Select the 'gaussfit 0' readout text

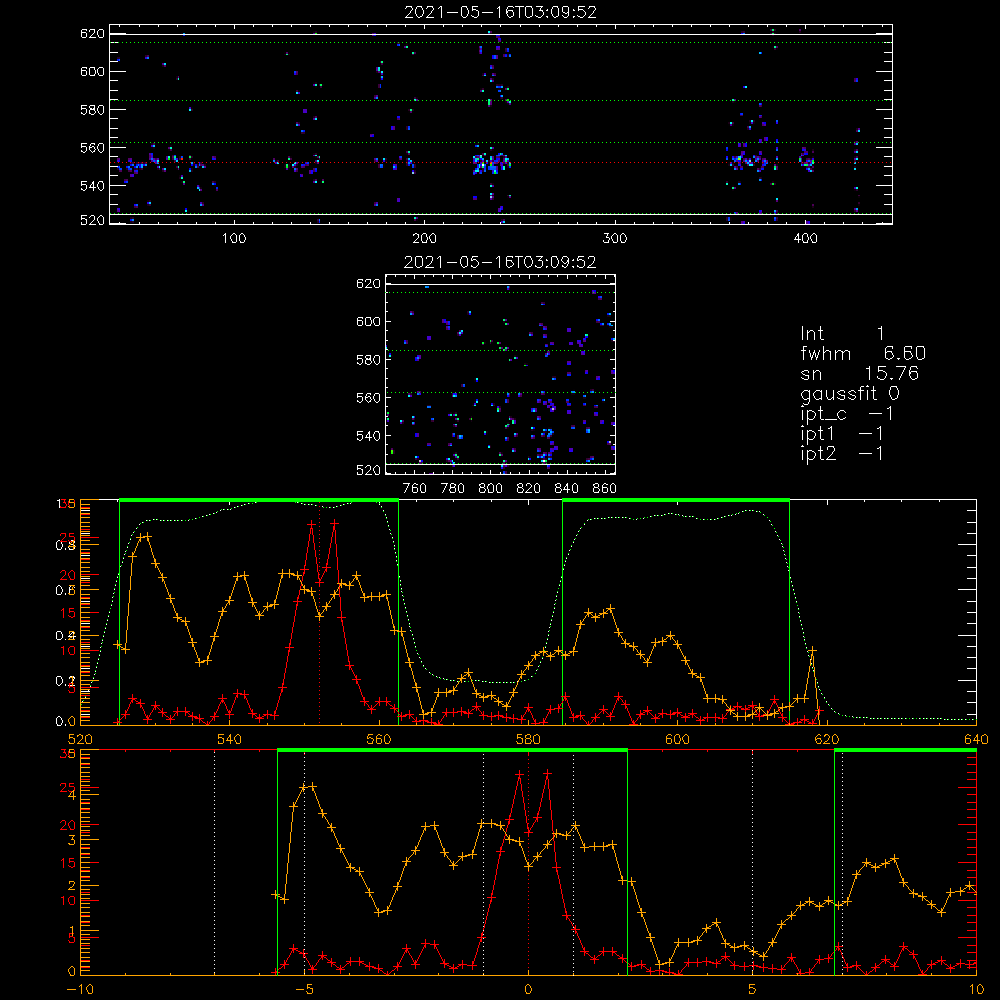click(849, 393)
